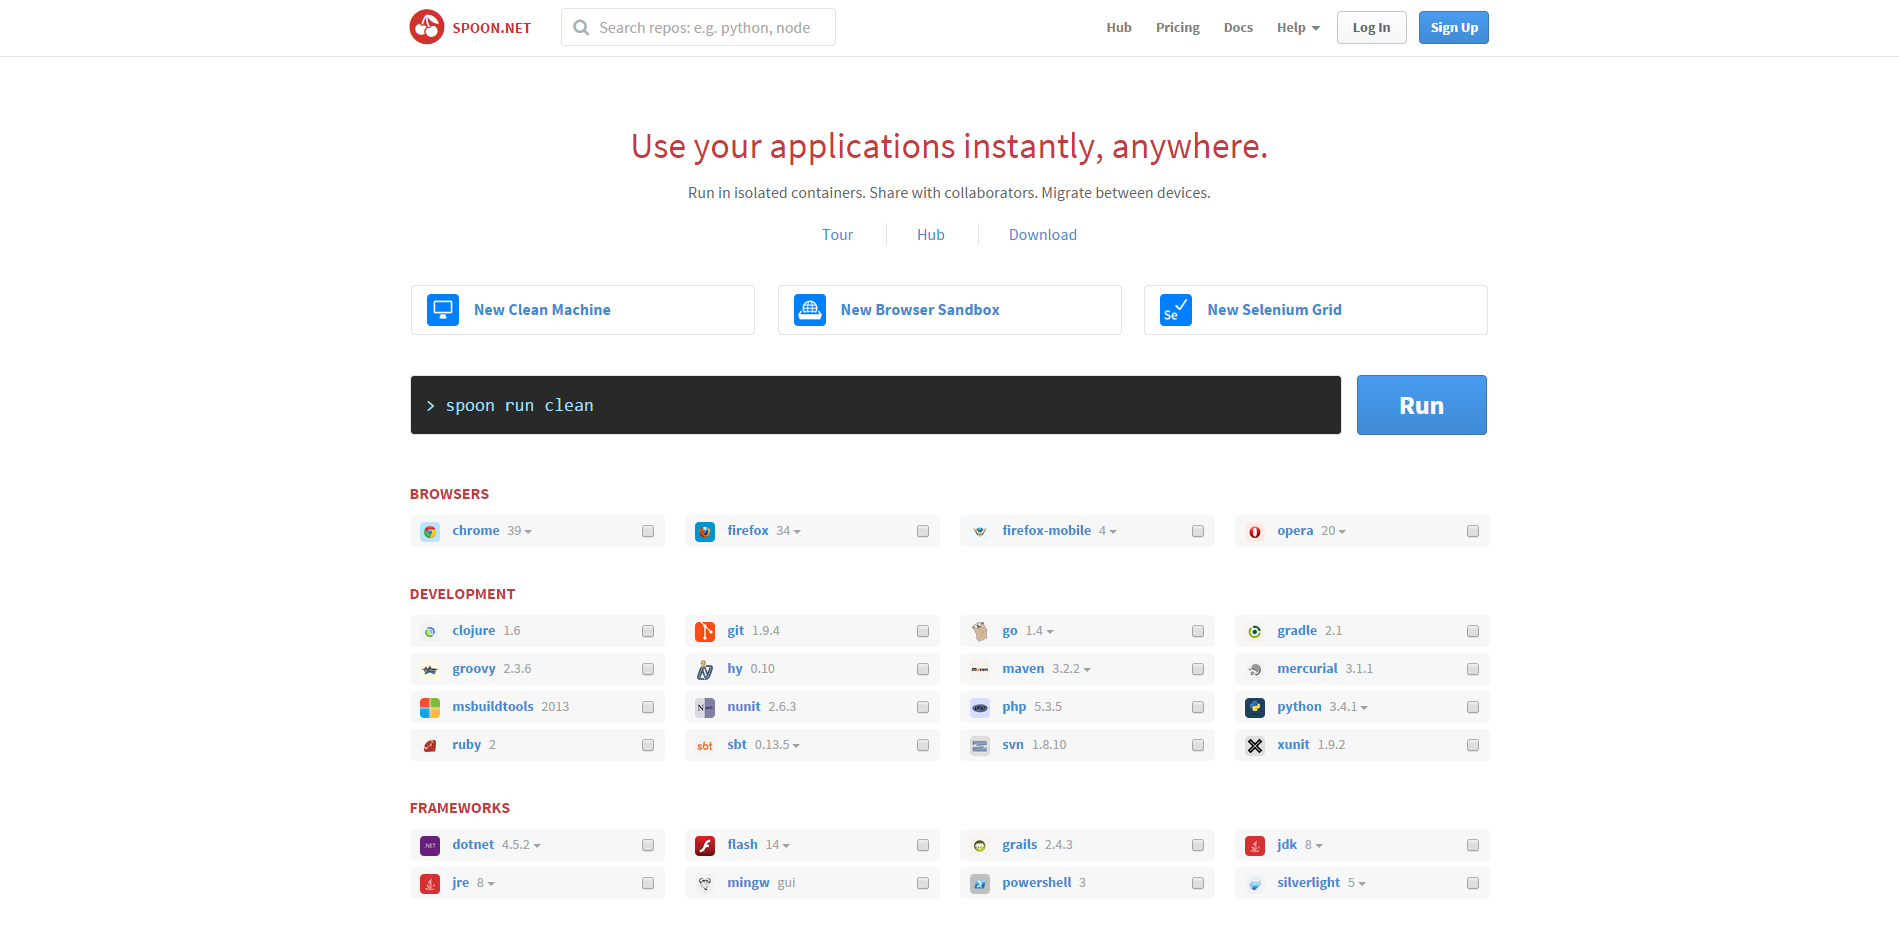Click the firefox browser icon
The width and height of the screenshot is (1899, 926).
(x=705, y=532)
